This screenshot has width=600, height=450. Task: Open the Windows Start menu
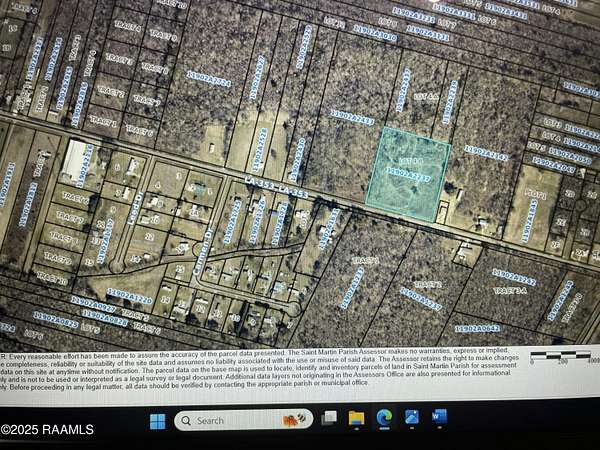click(x=157, y=420)
